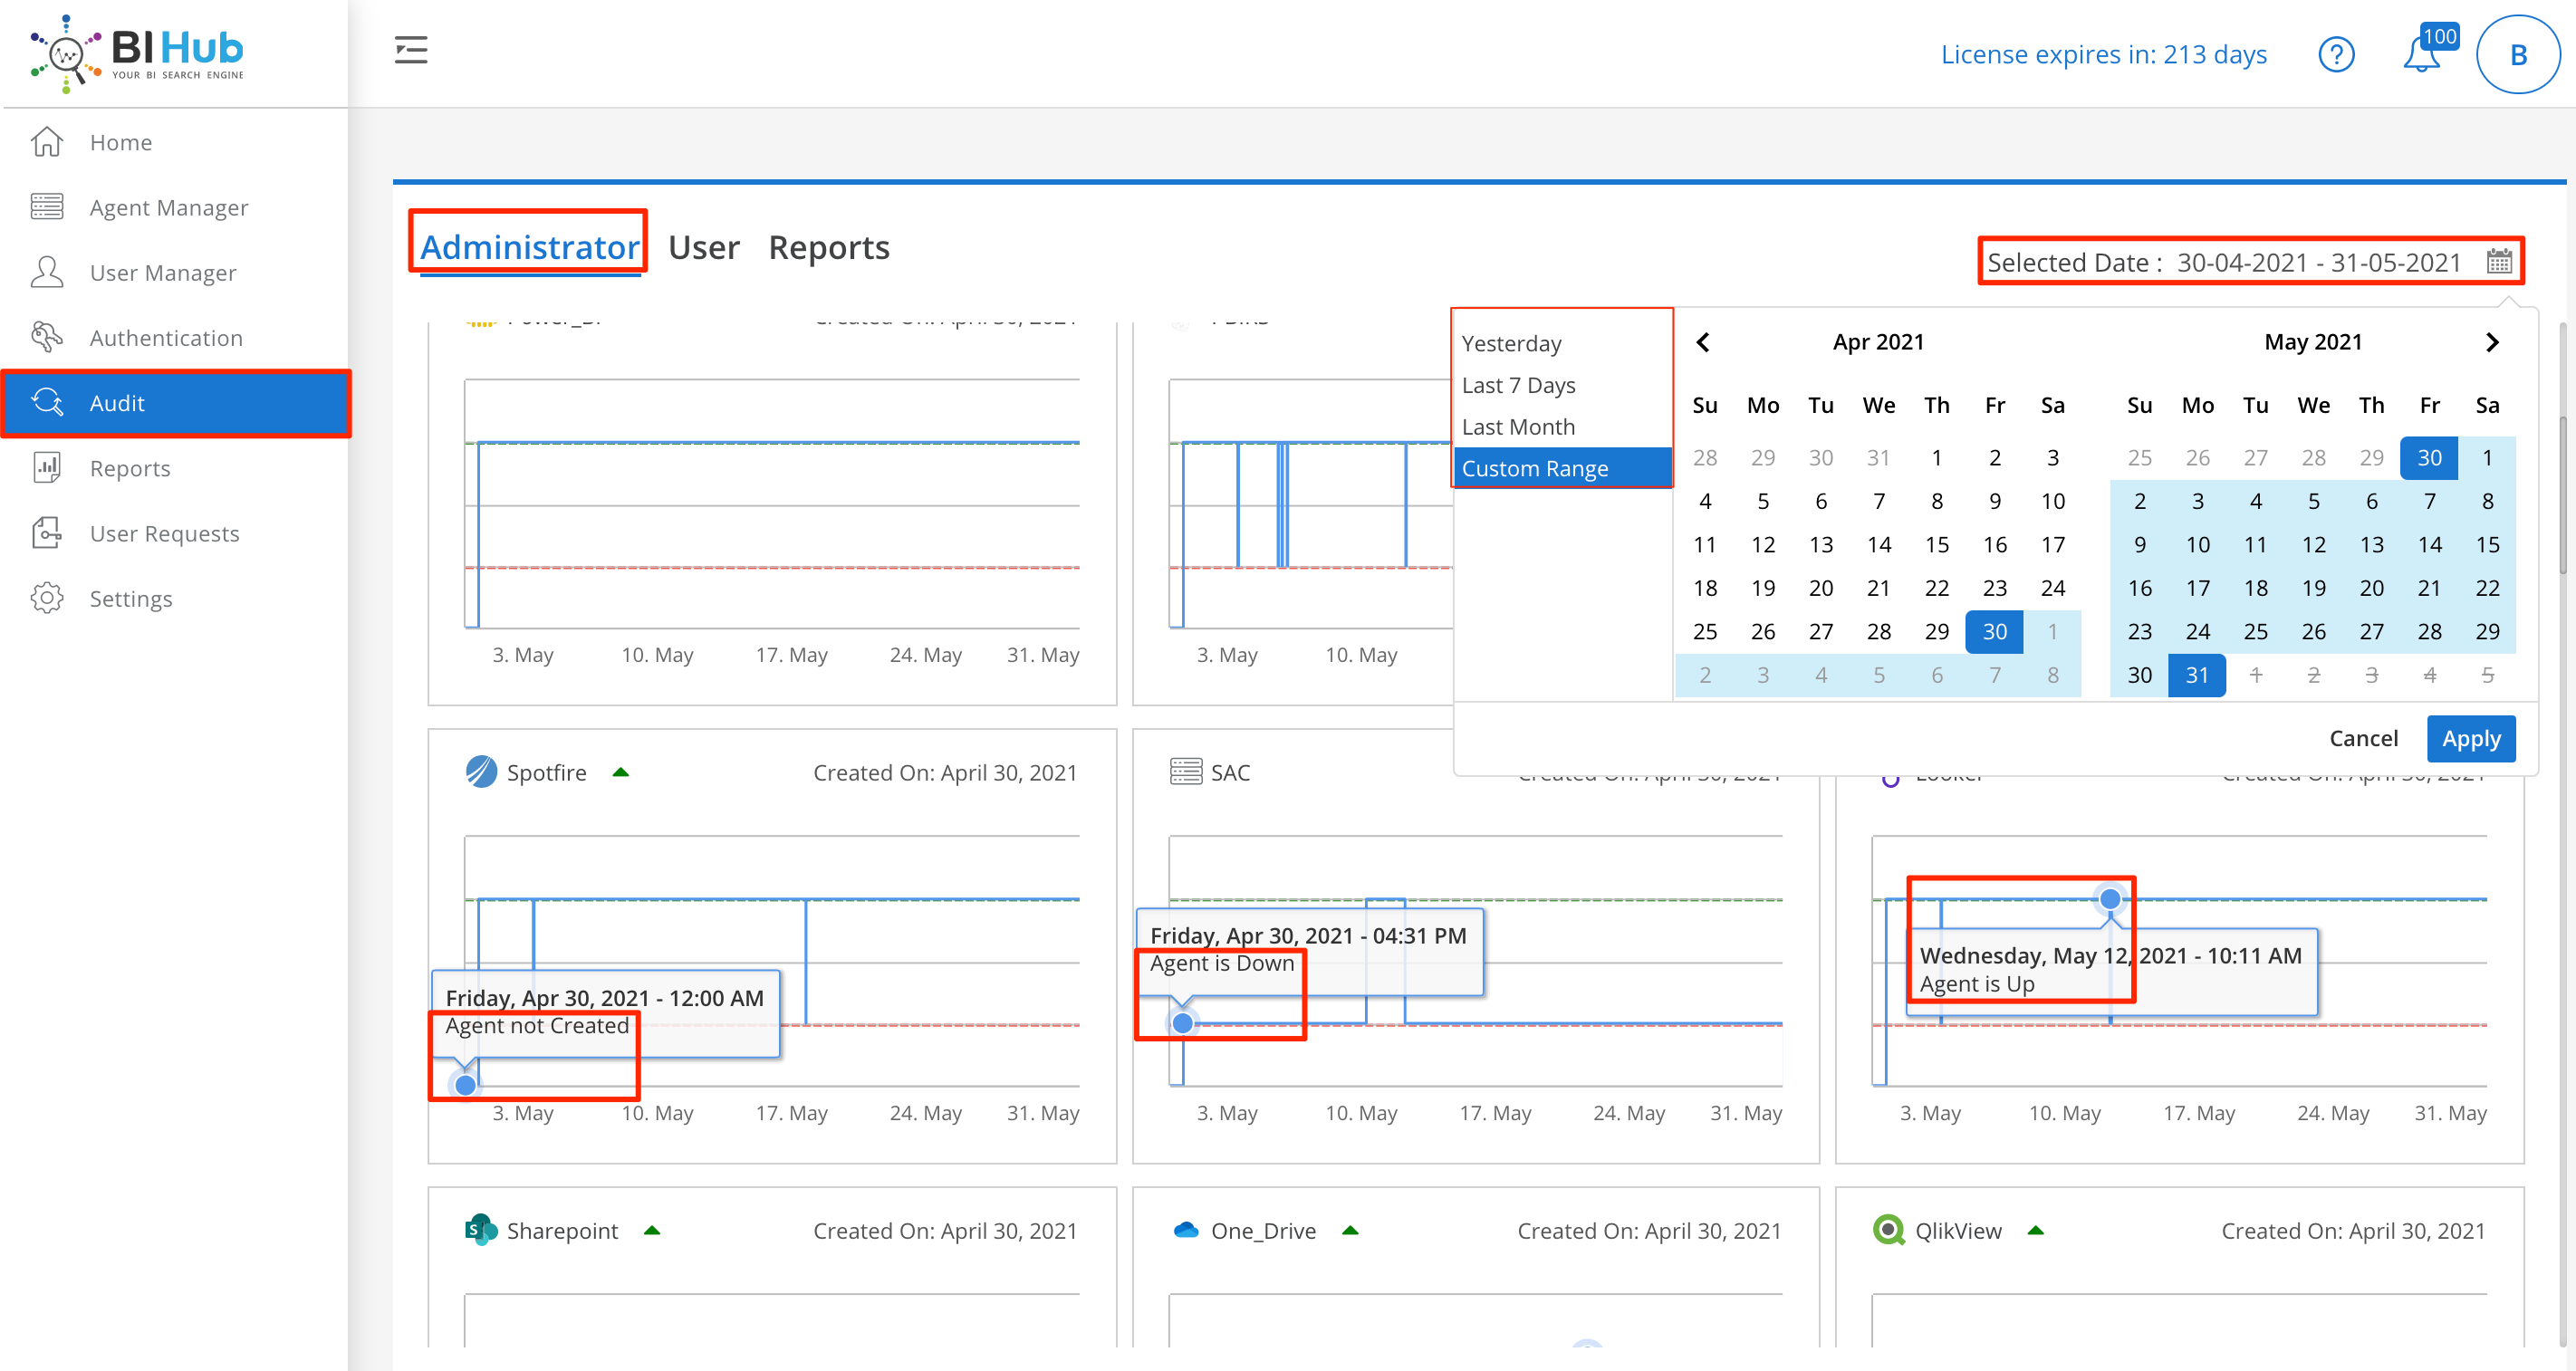Click the User Manager sidebar icon

47,272
